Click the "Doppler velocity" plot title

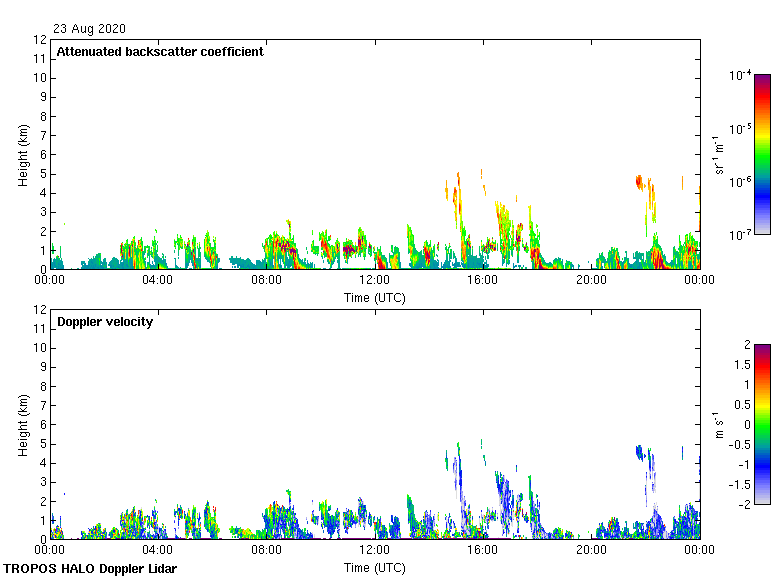pyautogui.click(x=105, y=322)
